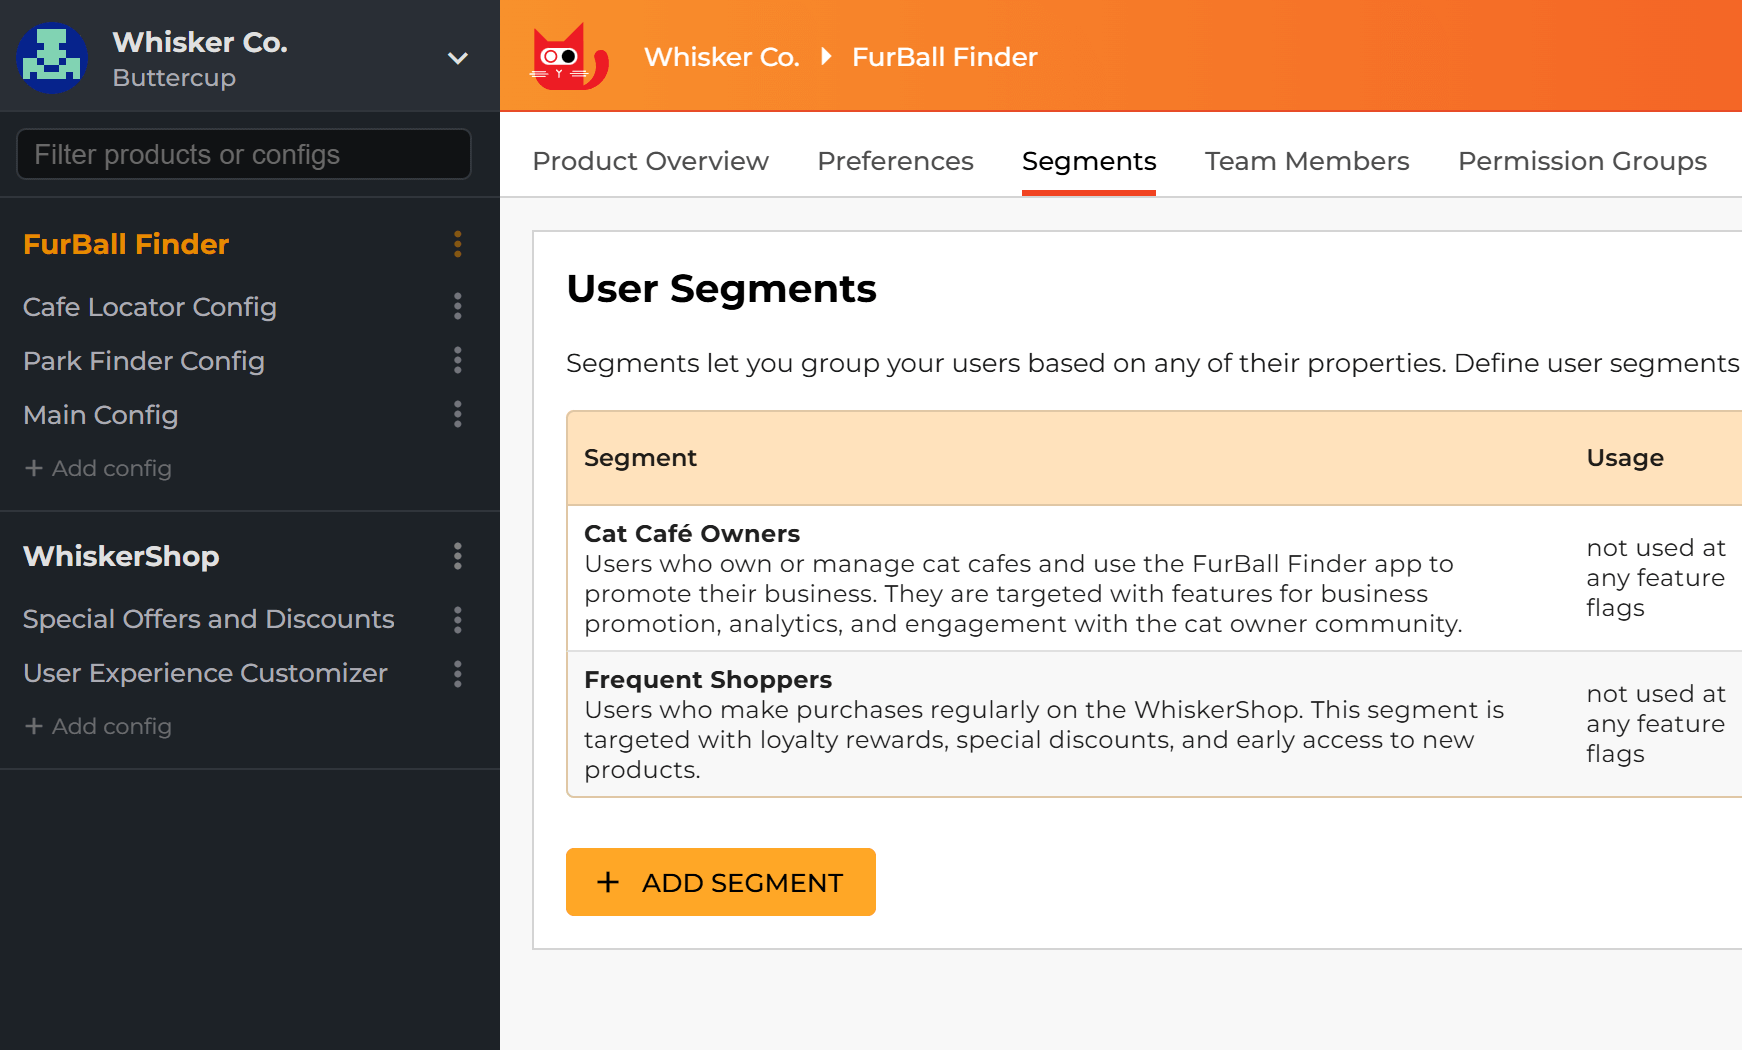
Task: Expand the Whisker Co. organization dropdown
Action: point(458,58)
